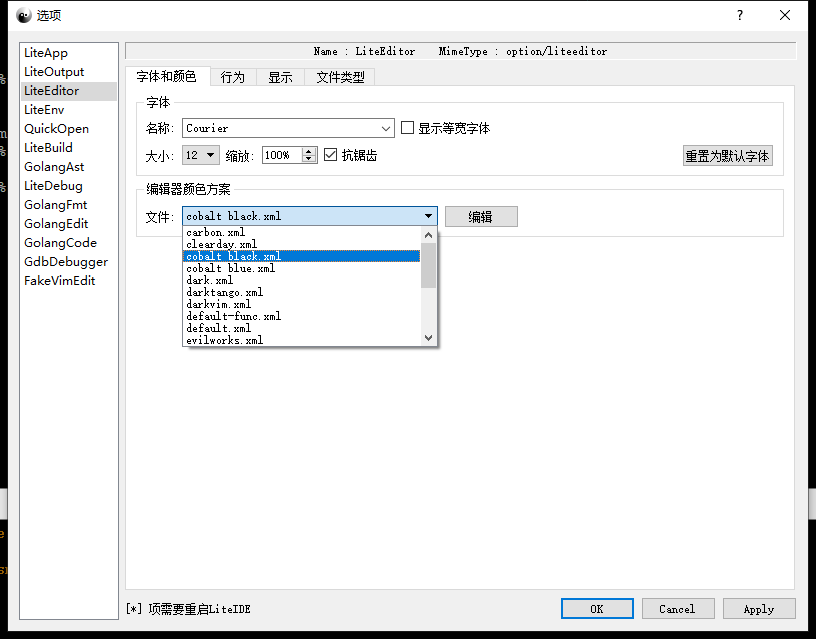The height and width of the screenshot is (639, 816).
Task: Select LiteBuild in the sidebar list
Action: point(69,148)
